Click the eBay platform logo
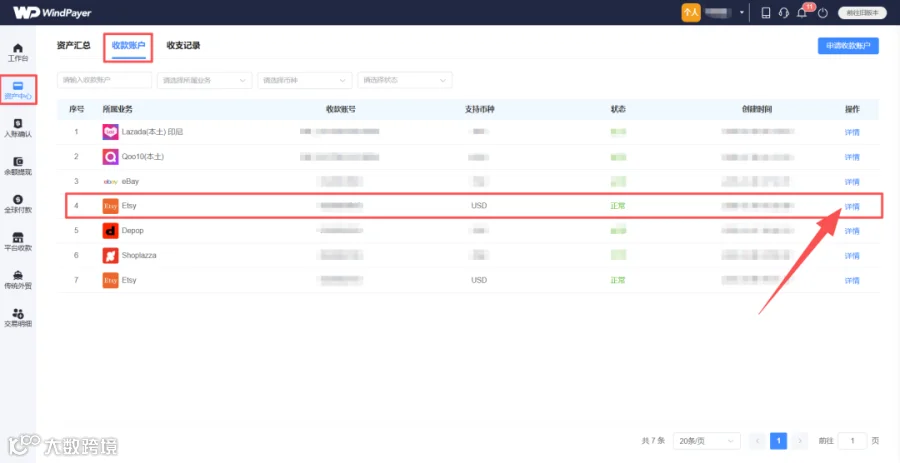The image size is (900, 463). coord(110,181)
